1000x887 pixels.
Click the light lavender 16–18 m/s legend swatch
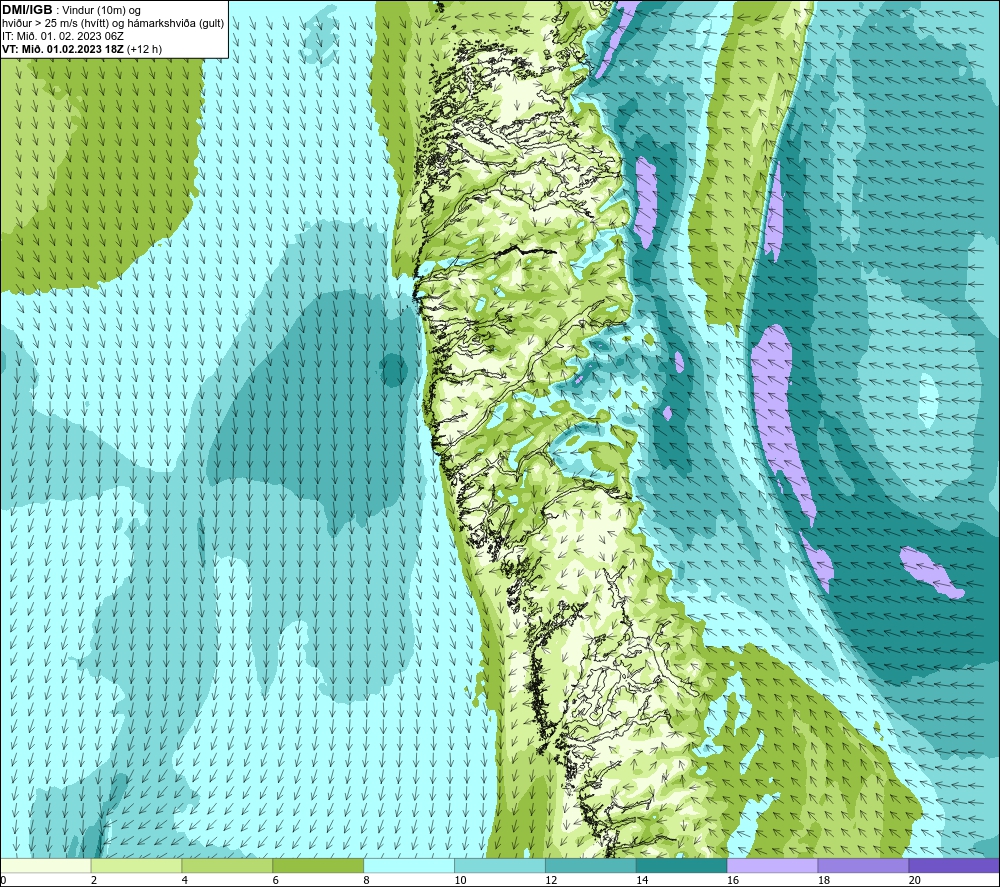coord(772,866)
